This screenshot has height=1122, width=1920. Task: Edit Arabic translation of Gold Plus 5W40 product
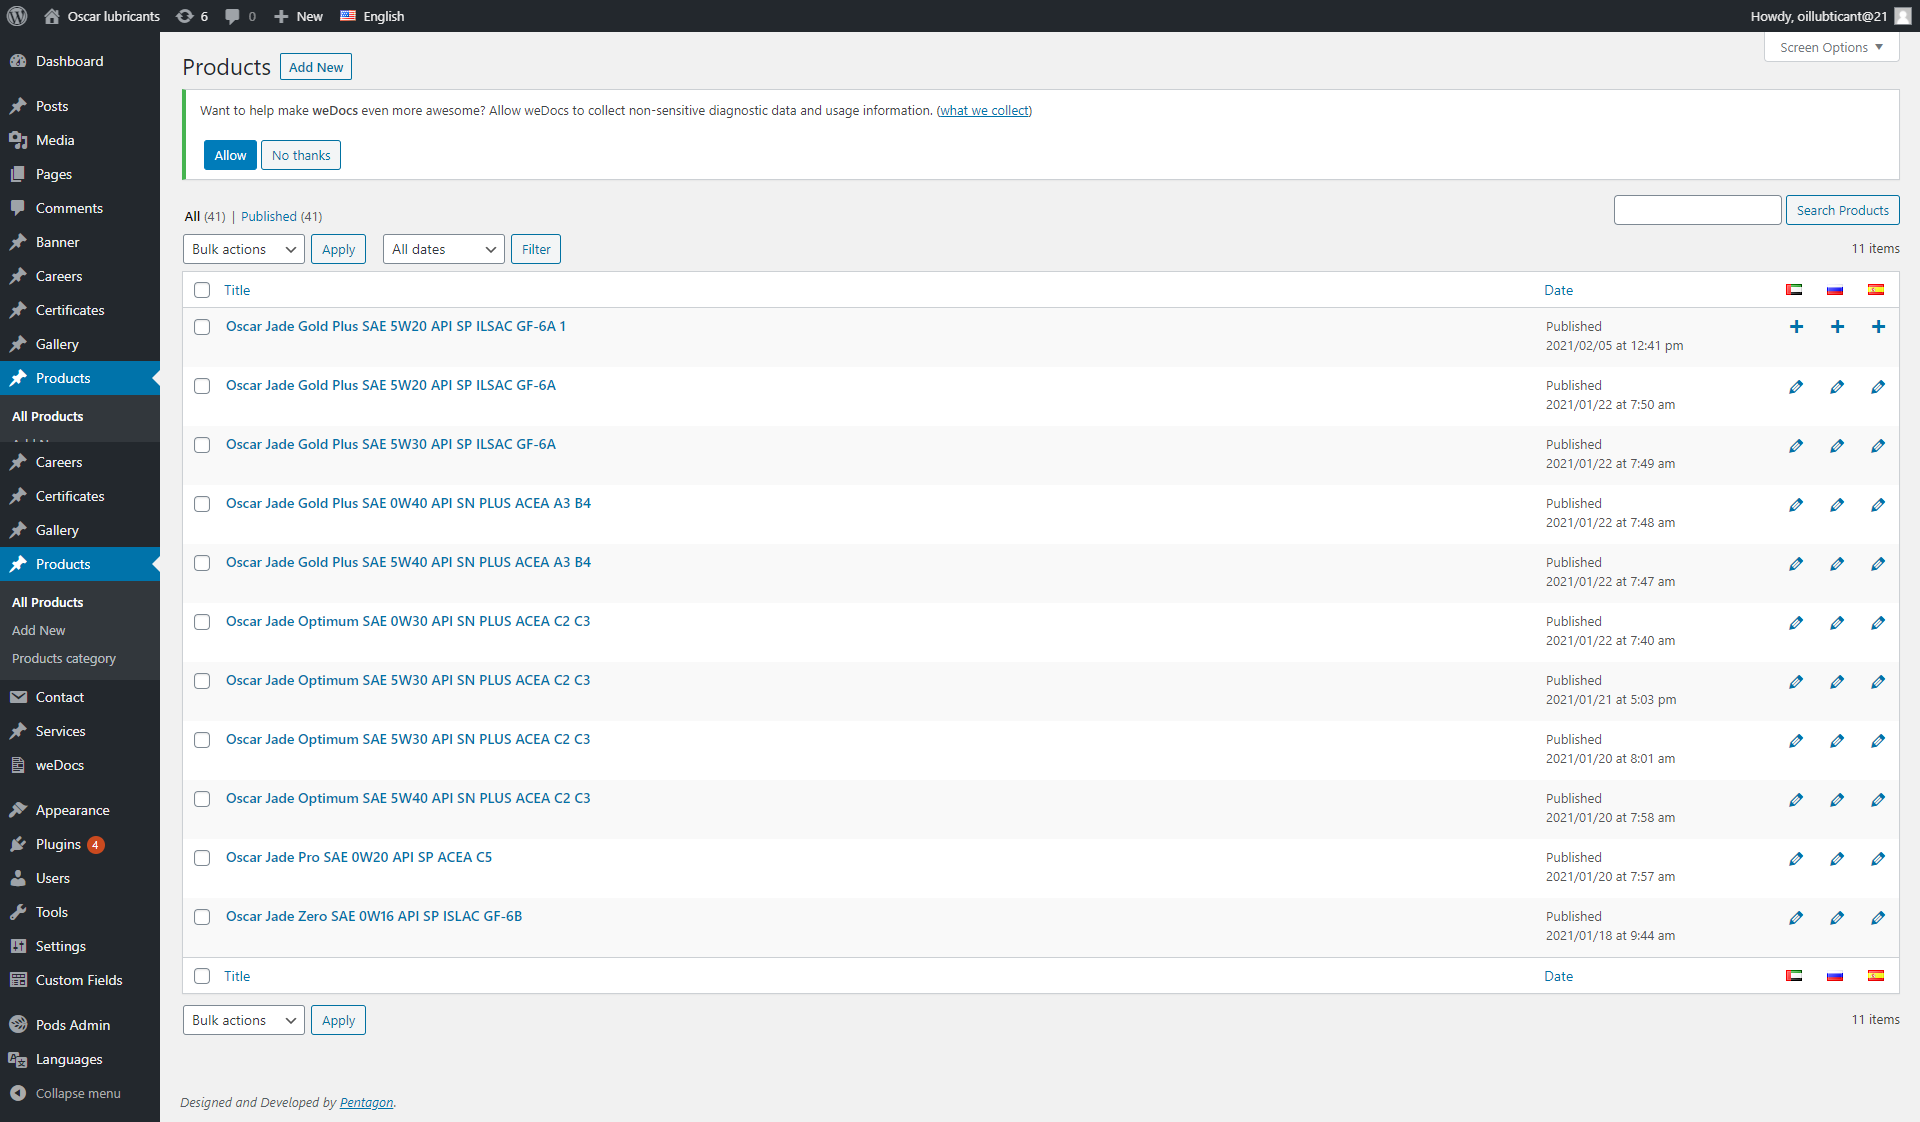[x=1796, y=564]
